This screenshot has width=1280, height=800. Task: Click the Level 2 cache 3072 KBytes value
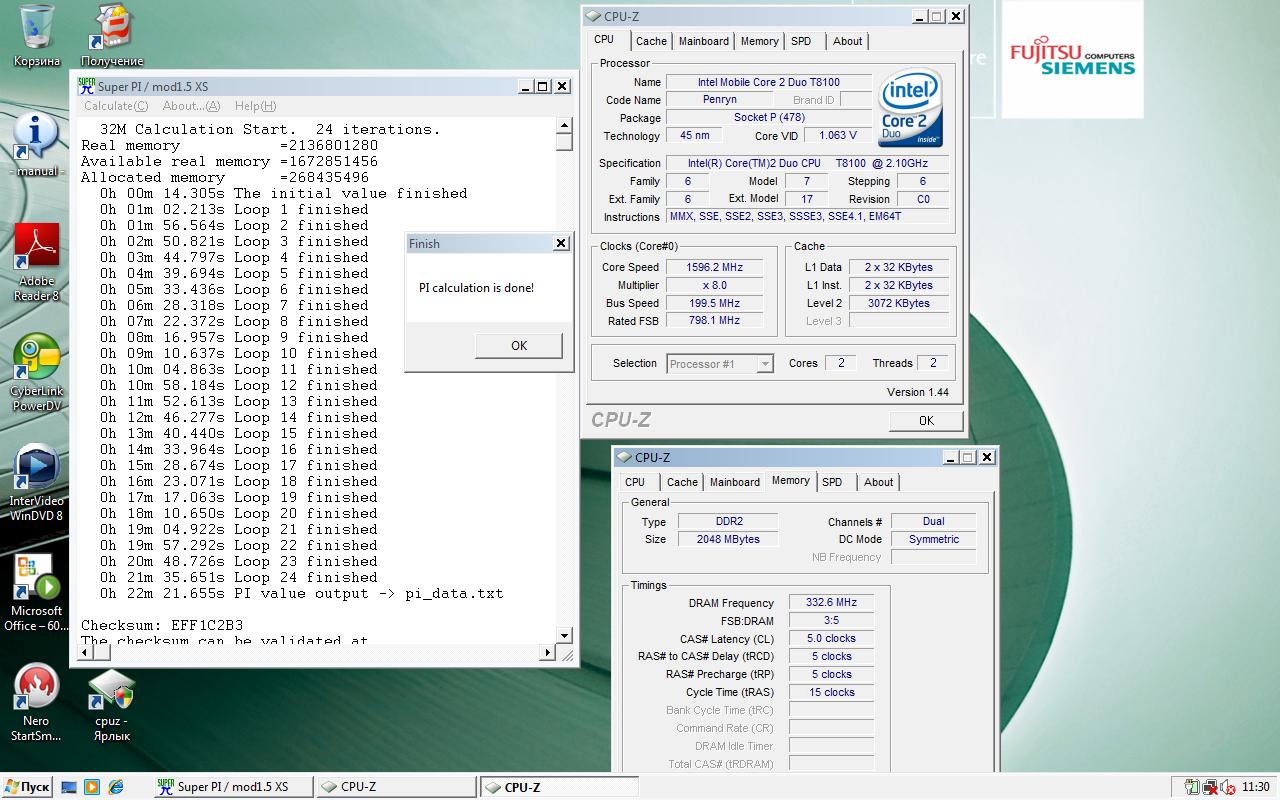click(x=898, y=303)
